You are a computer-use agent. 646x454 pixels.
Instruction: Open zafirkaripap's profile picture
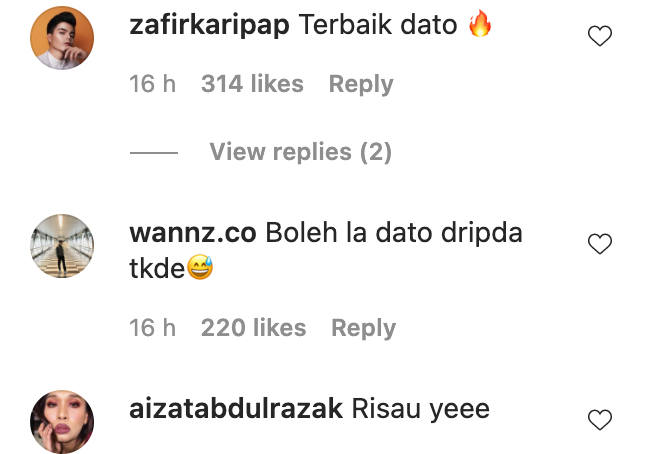[62, 38]
